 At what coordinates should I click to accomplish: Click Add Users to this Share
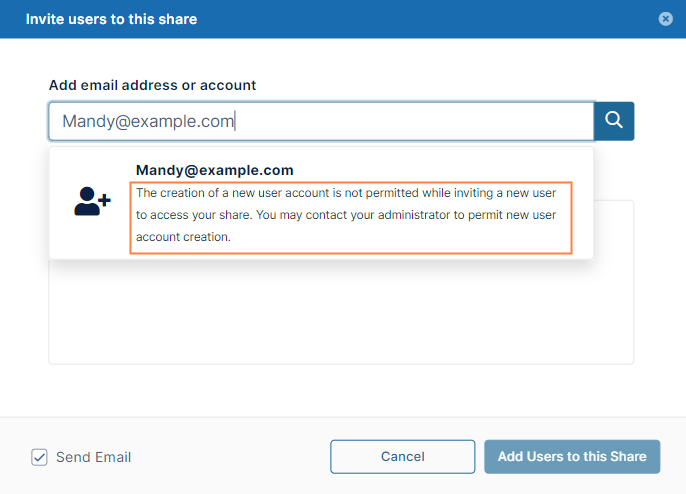point(572,457)
